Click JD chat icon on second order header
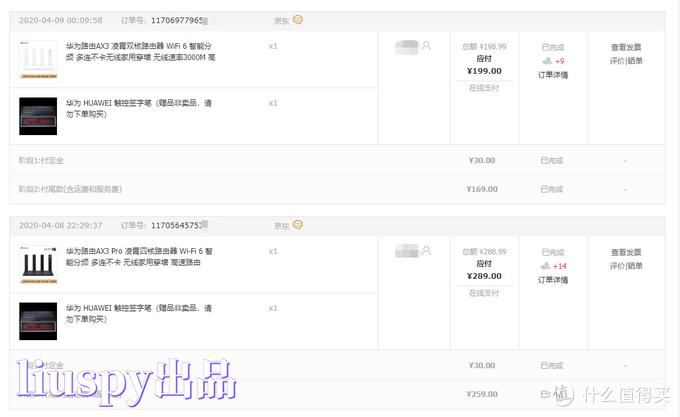Viewport: 680px width, 417px height. (x=298, y=225)
